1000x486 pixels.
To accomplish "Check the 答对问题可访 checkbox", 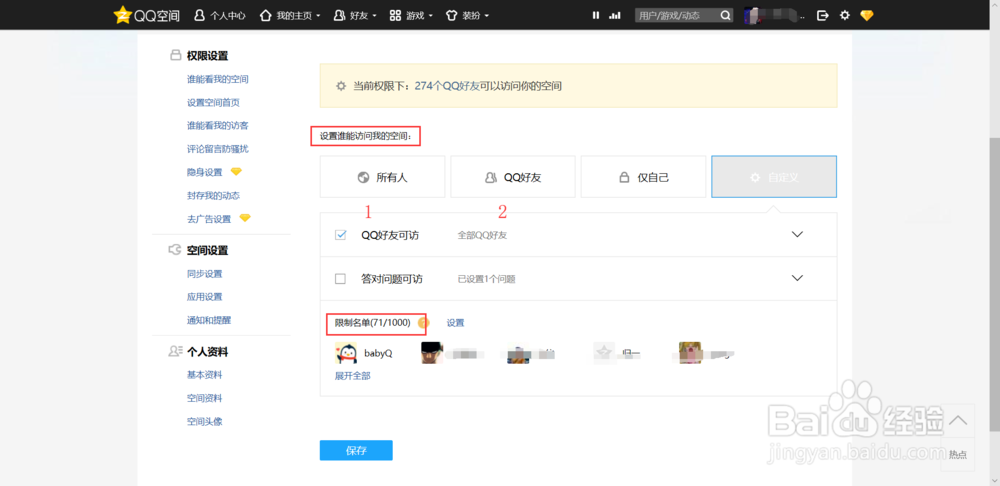I will 341,279.
